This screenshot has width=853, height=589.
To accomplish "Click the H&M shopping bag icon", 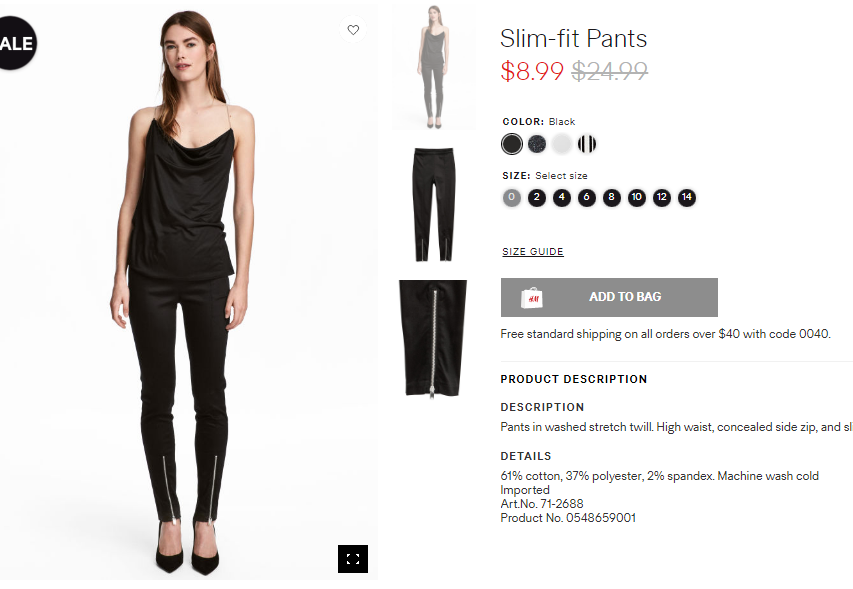I will 531,297.
